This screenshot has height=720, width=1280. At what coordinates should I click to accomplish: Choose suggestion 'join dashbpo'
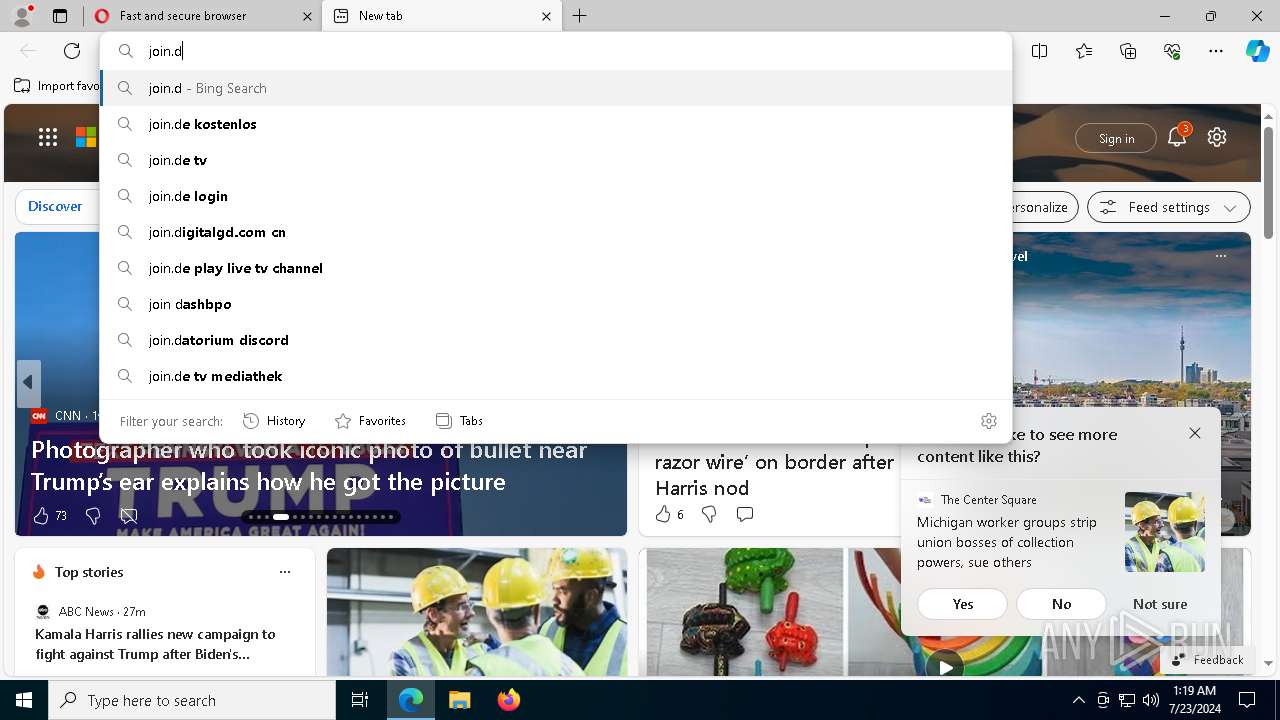[x=556, y=304]
